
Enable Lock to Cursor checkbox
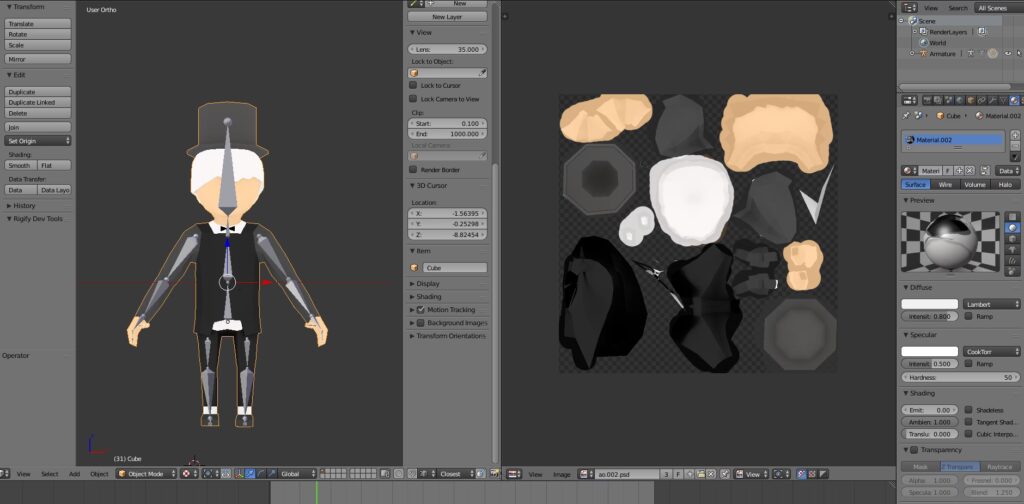[x=413, y=86]
